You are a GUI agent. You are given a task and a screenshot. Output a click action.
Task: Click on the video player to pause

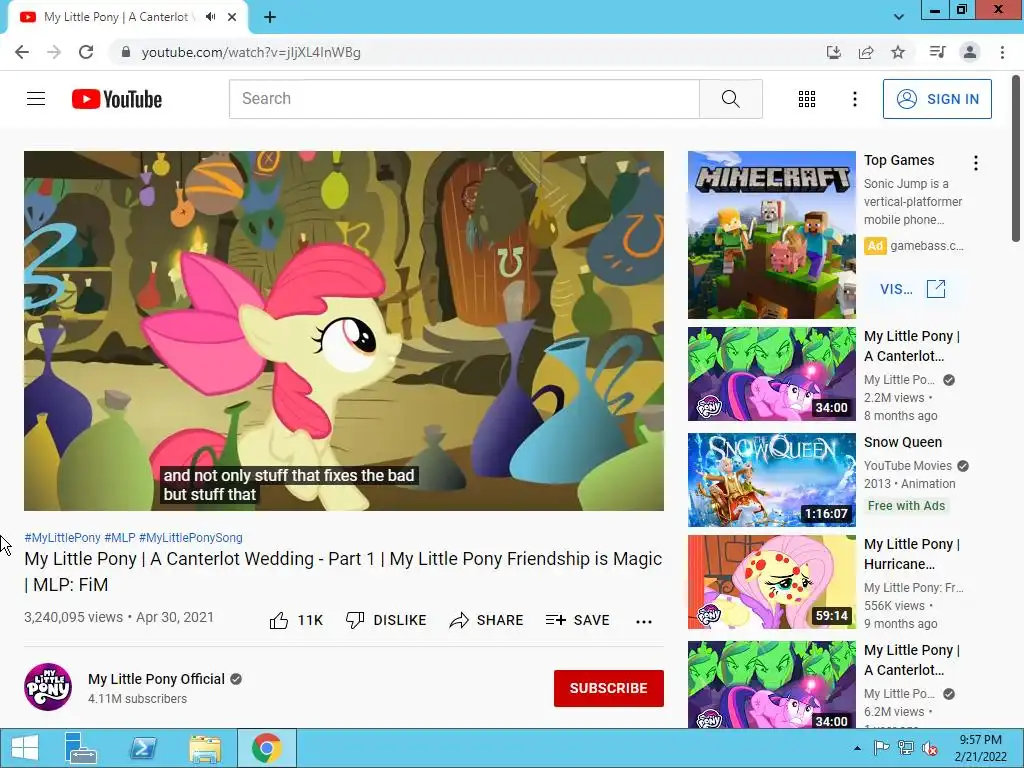click(x=344, y=331)
